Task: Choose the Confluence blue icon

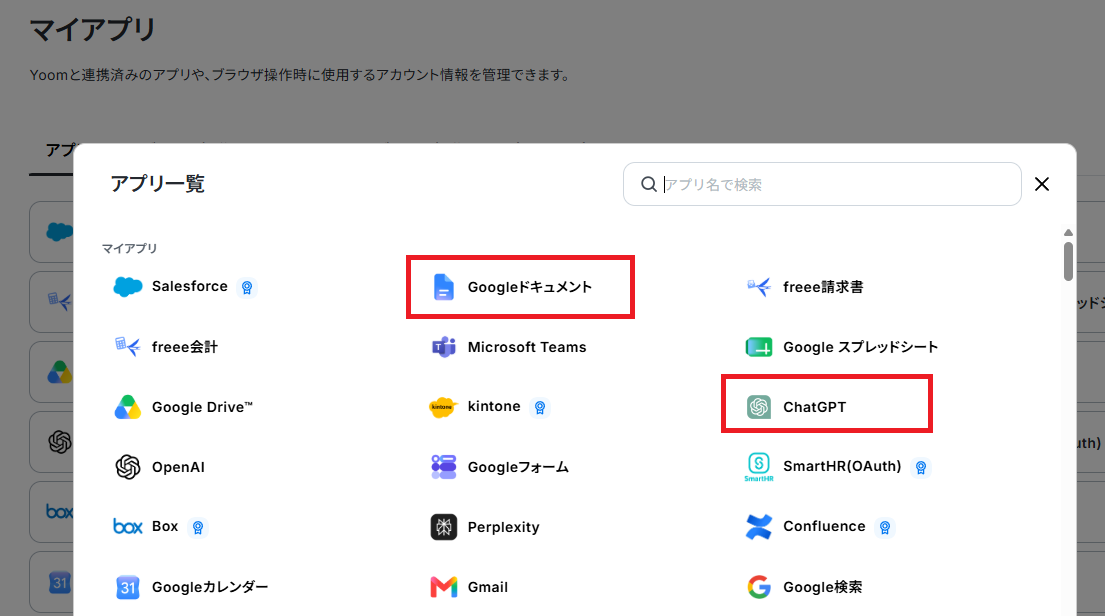Action: click(759, 526)
